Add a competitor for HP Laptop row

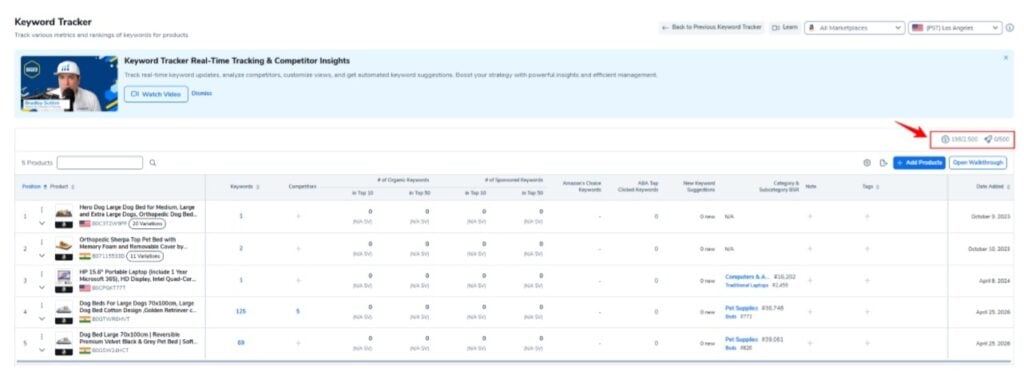(298, 280)
